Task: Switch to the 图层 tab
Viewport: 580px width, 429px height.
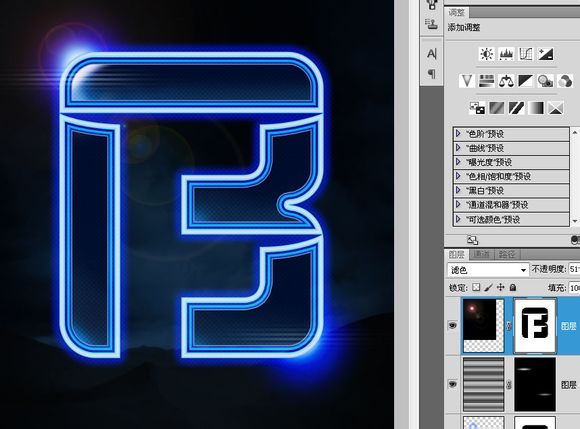Action: [456, 254]
